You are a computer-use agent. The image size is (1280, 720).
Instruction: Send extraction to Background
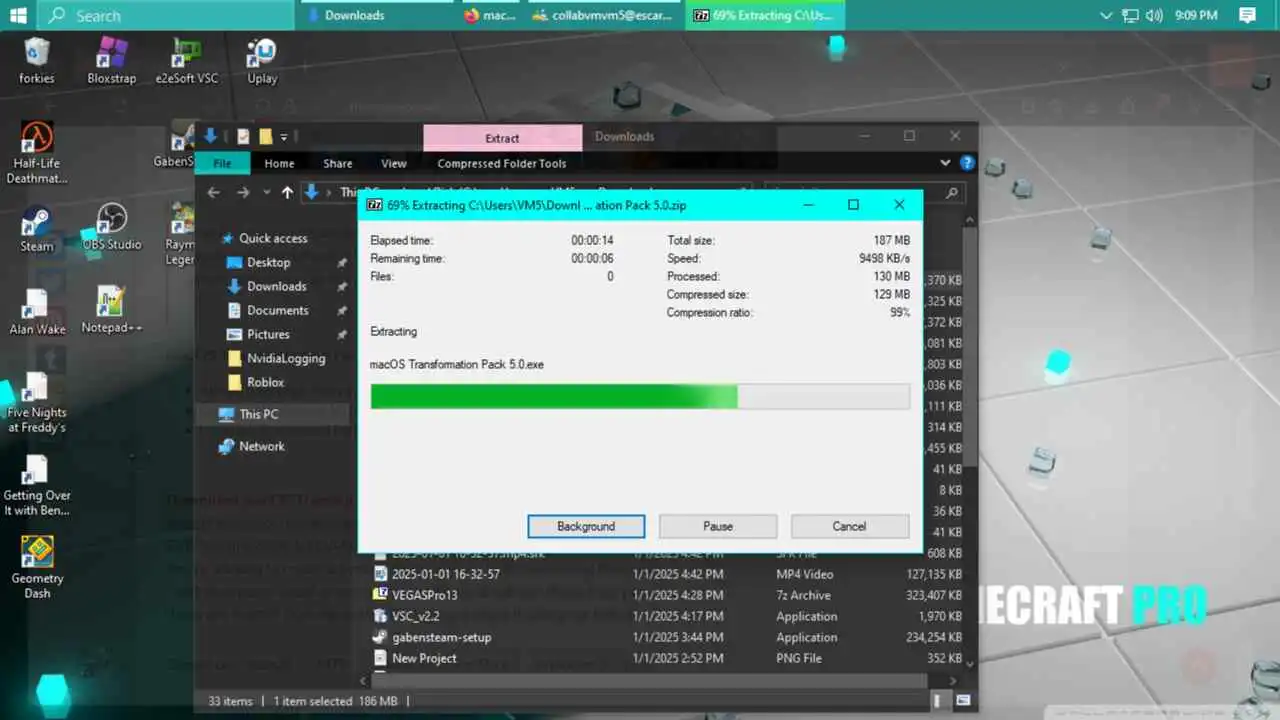coord(586,526)
